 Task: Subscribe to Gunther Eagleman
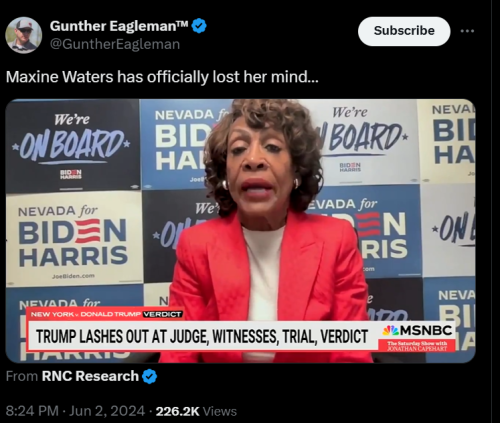coord(404,31)
